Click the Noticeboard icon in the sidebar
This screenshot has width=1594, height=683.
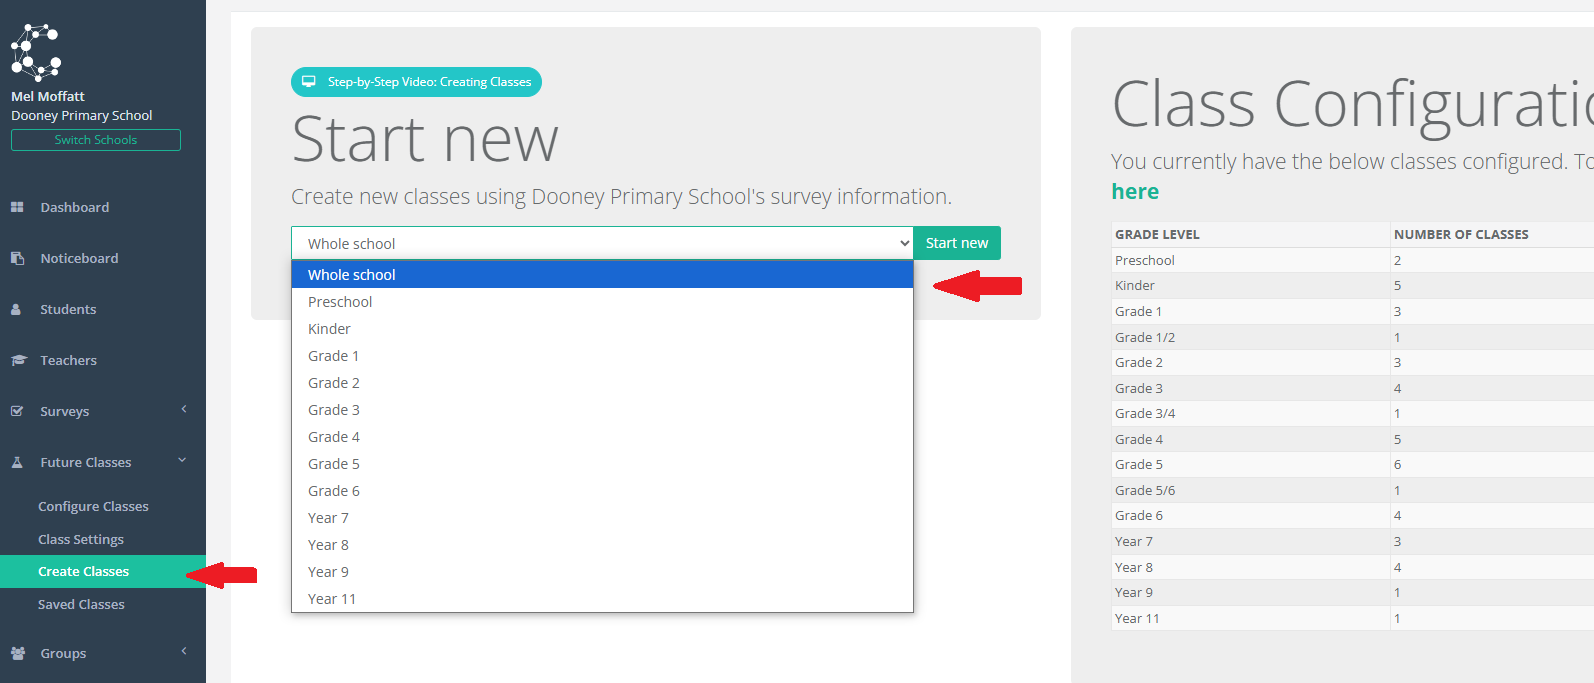[x=17, y=258]
